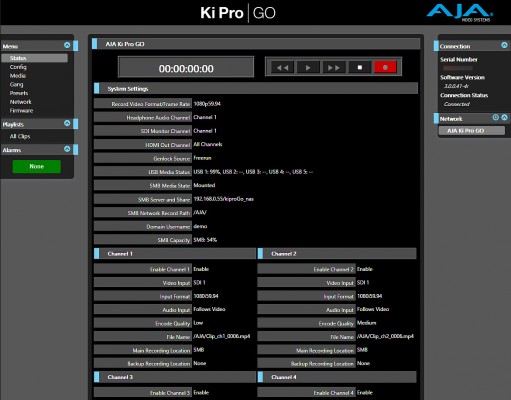Click the play transport button
Image resolution: width=511 pixels, height=400 pixels.
[308, 67]
